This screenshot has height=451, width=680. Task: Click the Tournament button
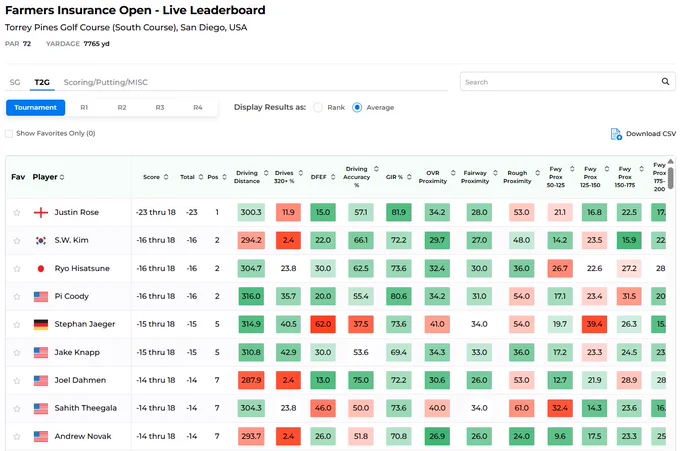coord(36,108)
